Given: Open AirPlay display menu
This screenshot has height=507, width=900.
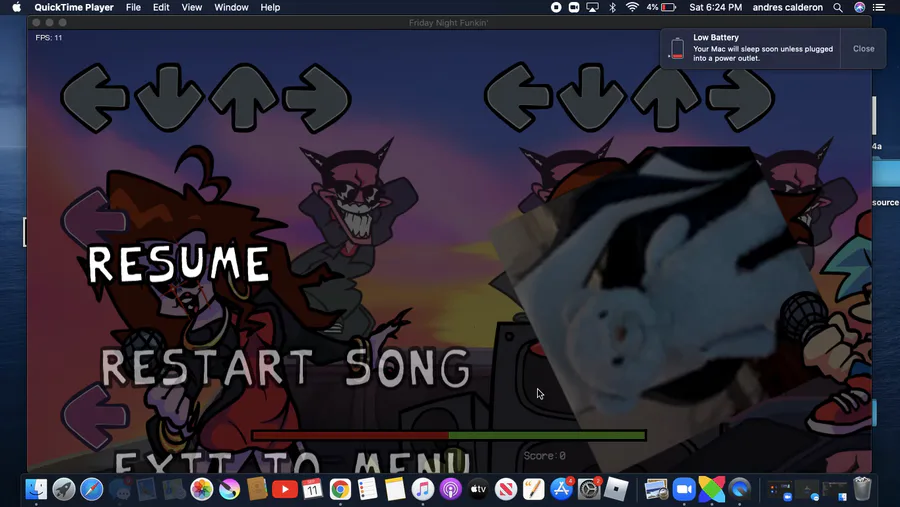Looking at the screenshot, I should click(x=592, y=7).
